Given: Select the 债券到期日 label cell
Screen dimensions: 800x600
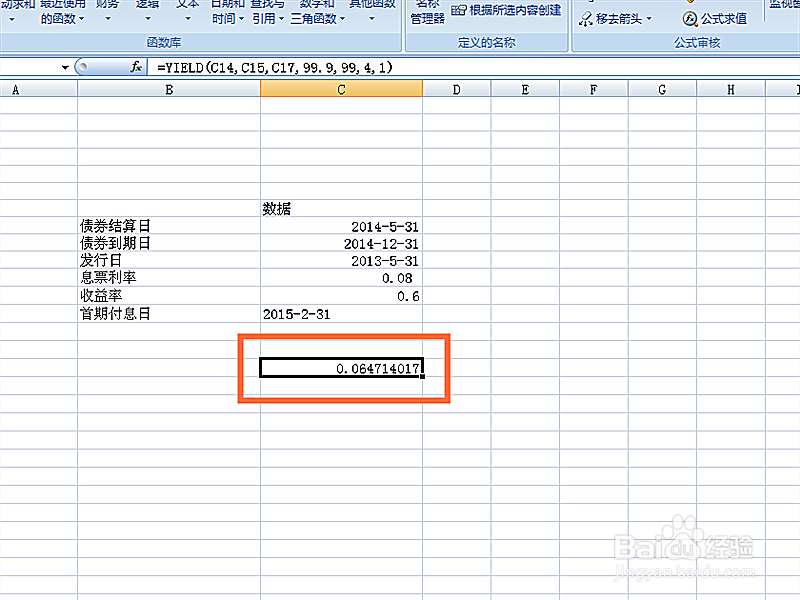Looking at the screenshot, I should point(169,243).
